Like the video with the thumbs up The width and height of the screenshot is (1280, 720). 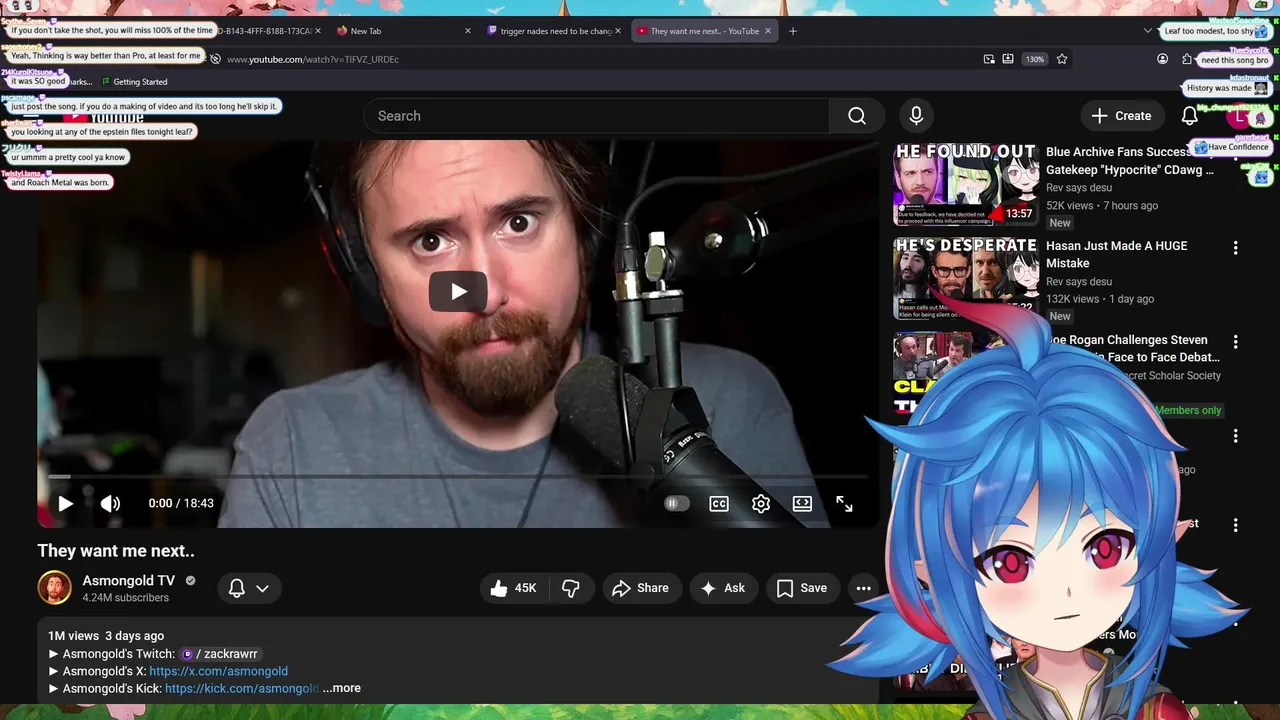point(514,588)
